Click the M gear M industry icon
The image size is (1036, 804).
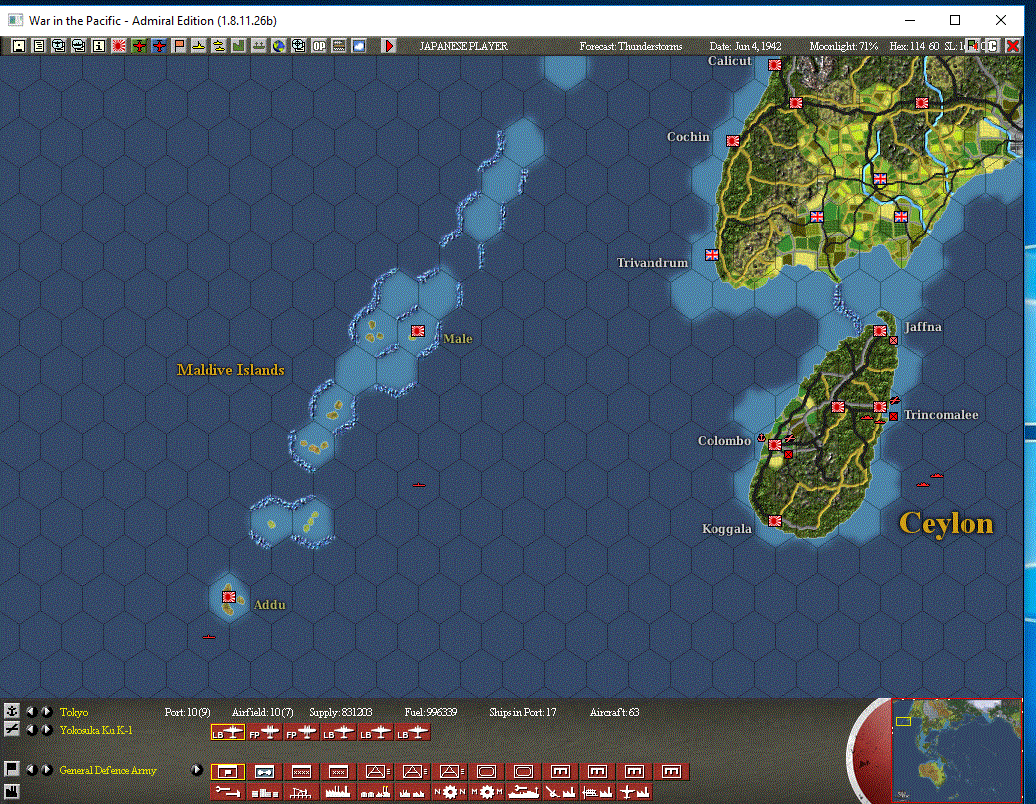(486, 791)
